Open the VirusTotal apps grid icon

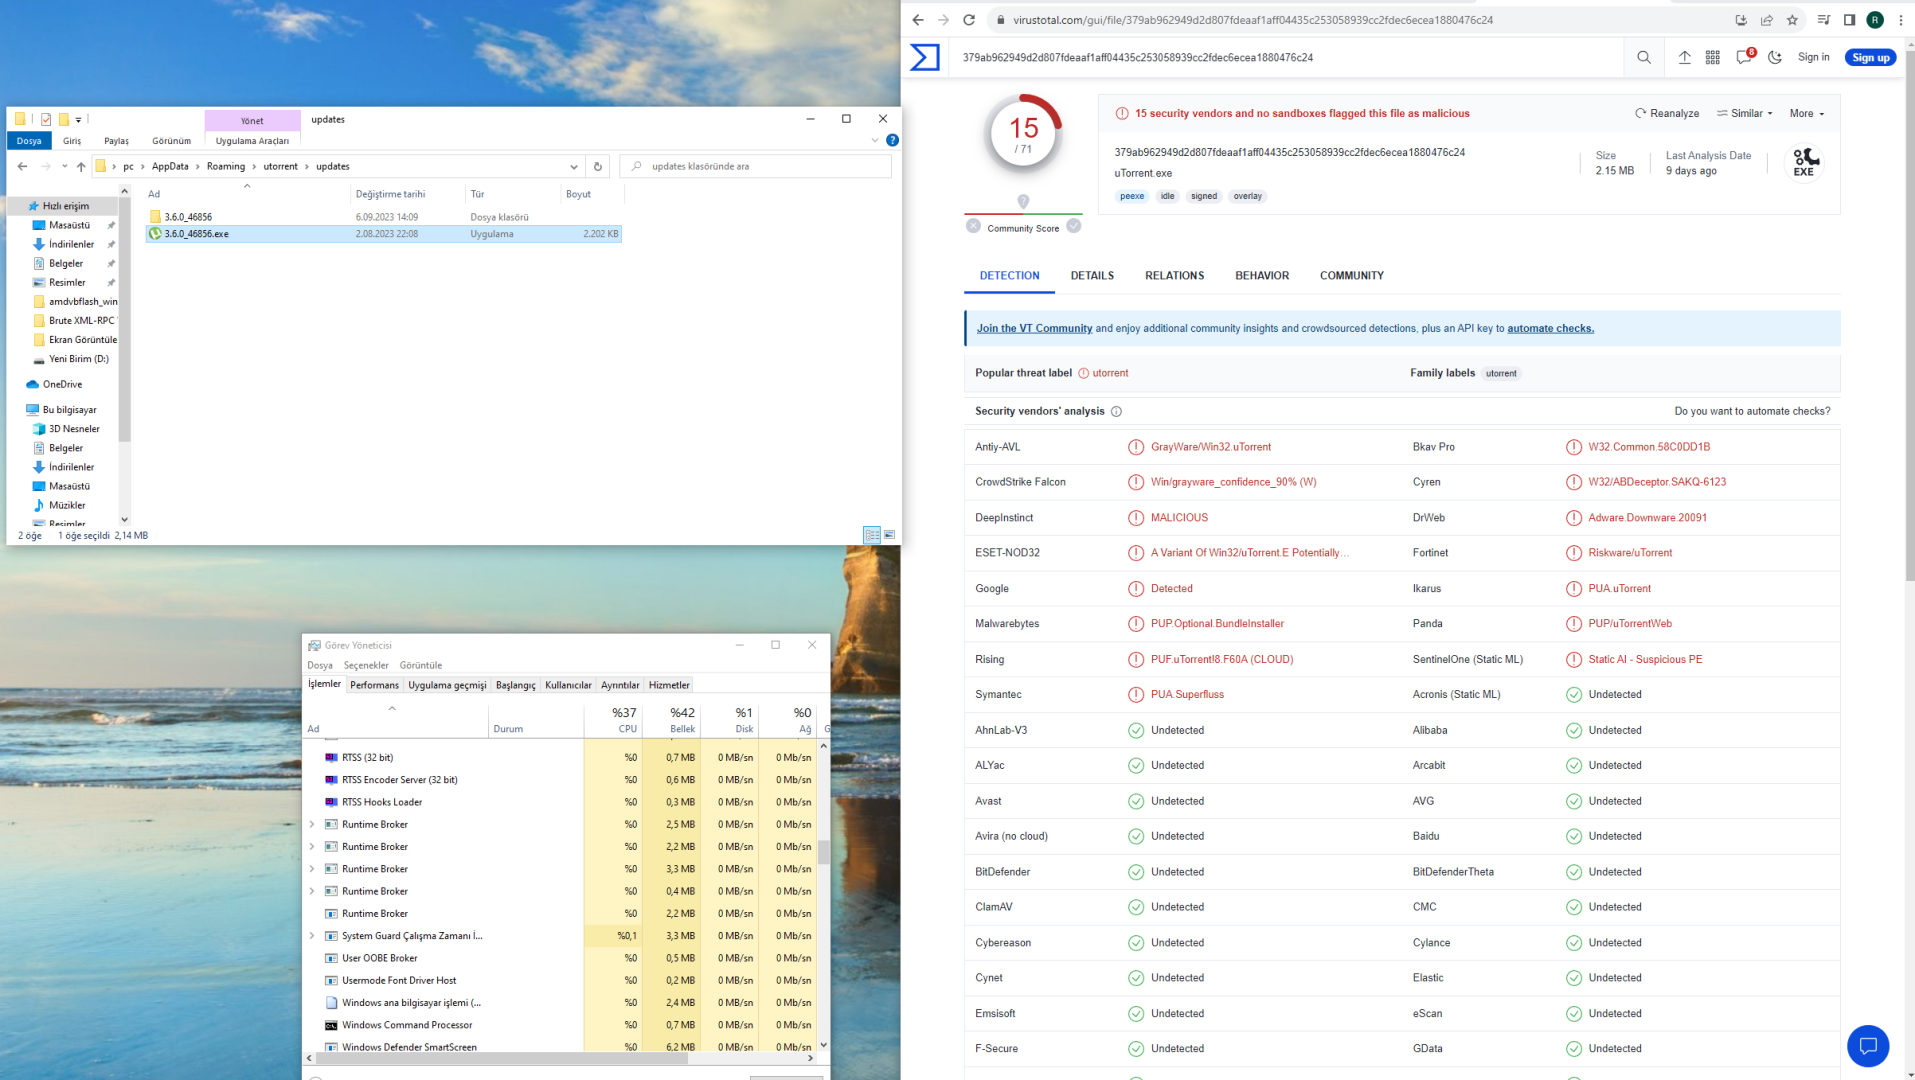pyautogui.click(x=1713, y=57)
